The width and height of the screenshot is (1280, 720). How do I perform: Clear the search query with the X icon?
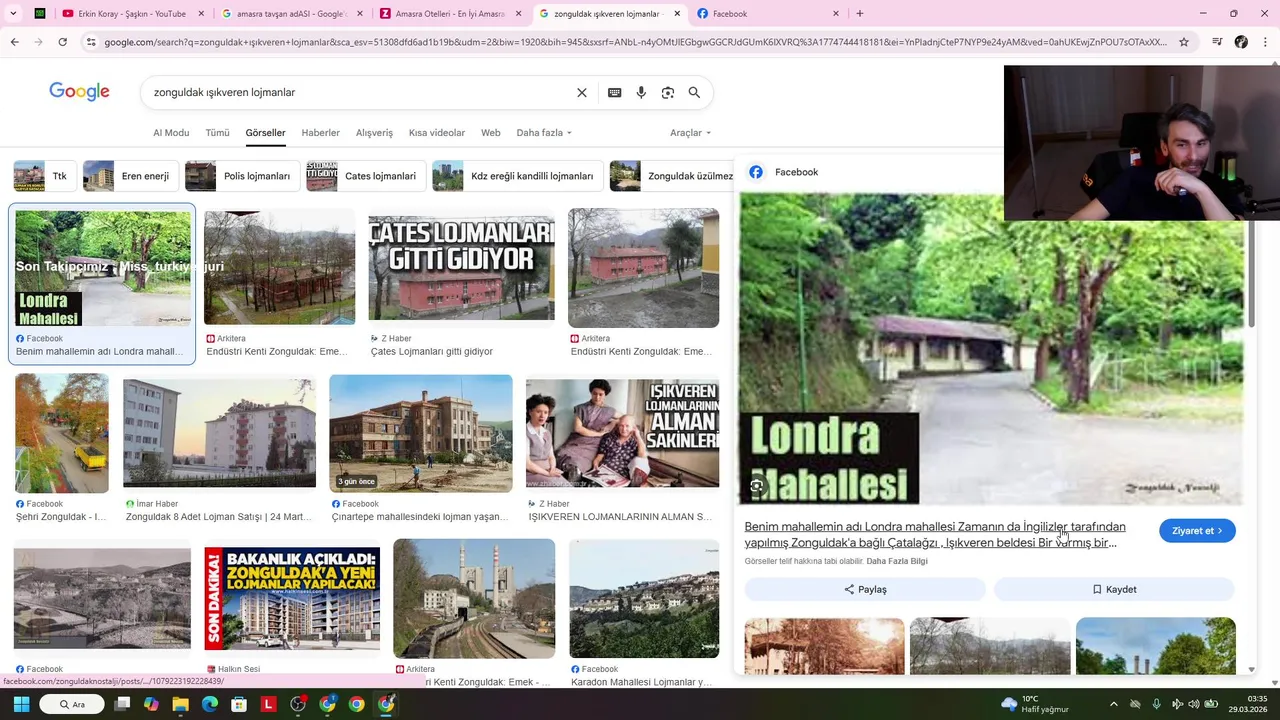(581, 92)
